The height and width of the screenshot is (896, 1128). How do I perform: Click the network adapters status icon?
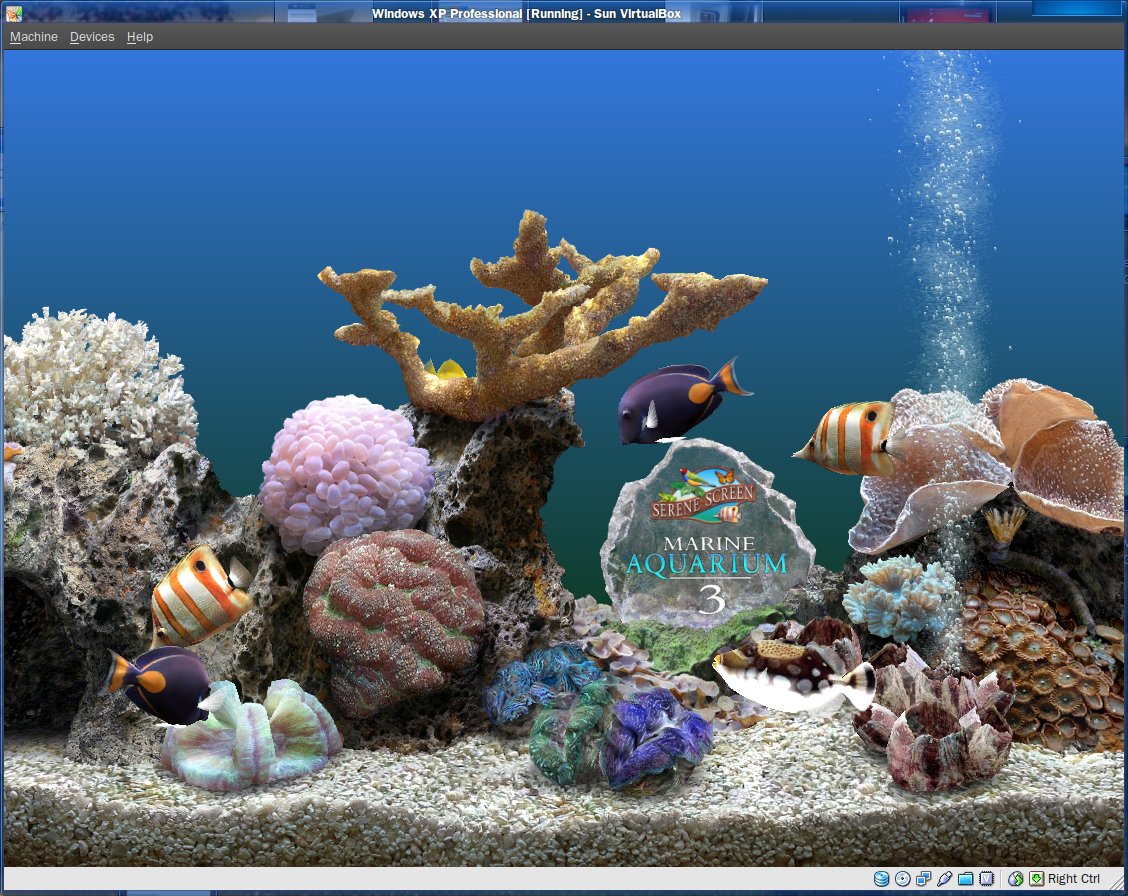[x=924, y=878]
